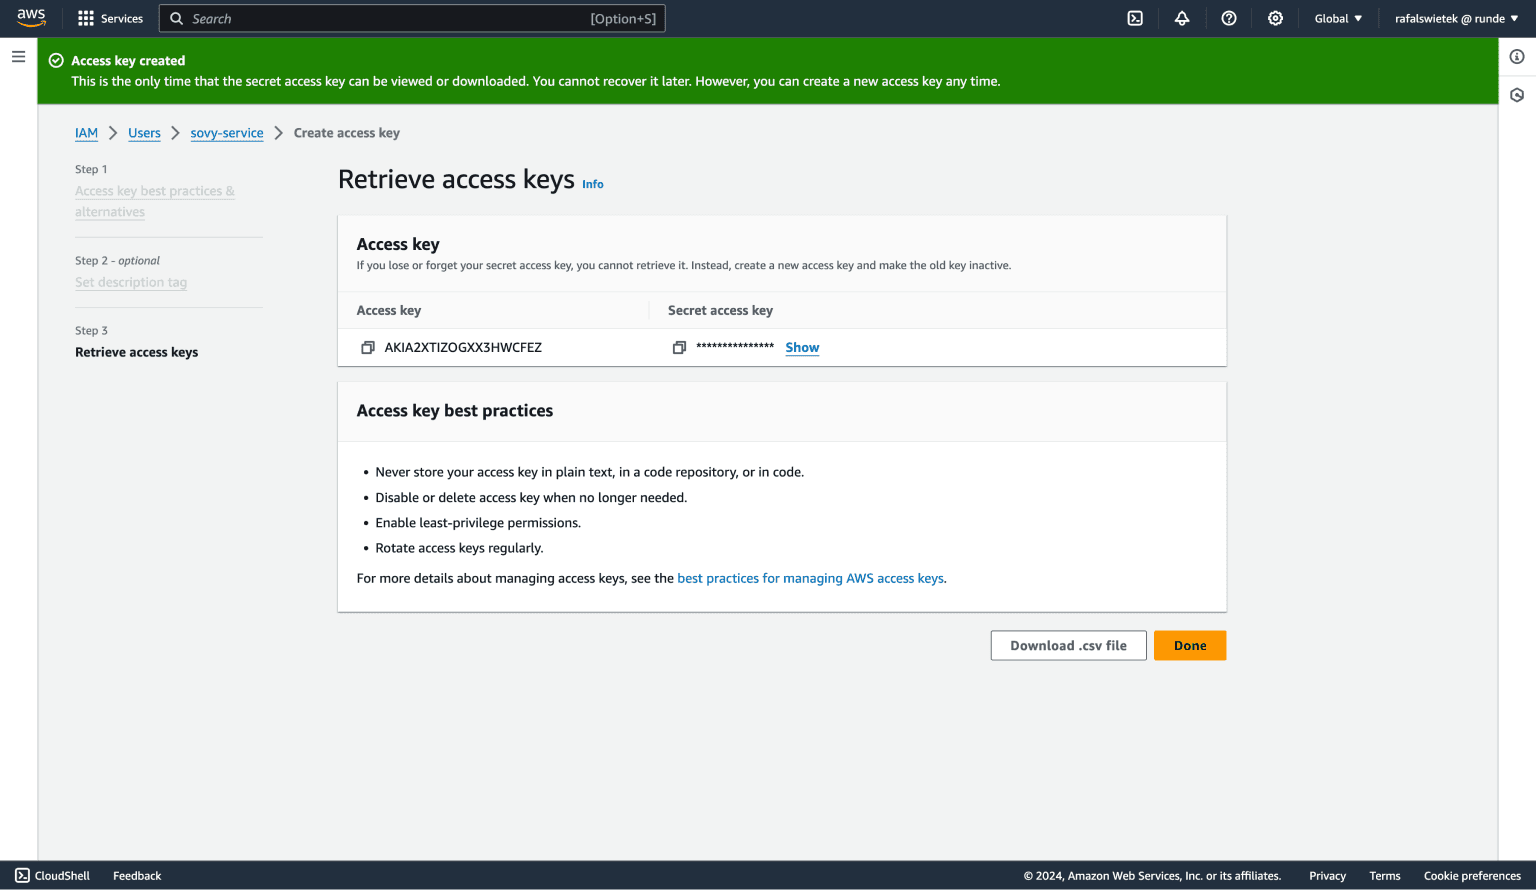Open best practices for managing AWS access keys
1536x890 pixels.
[810, 578]
